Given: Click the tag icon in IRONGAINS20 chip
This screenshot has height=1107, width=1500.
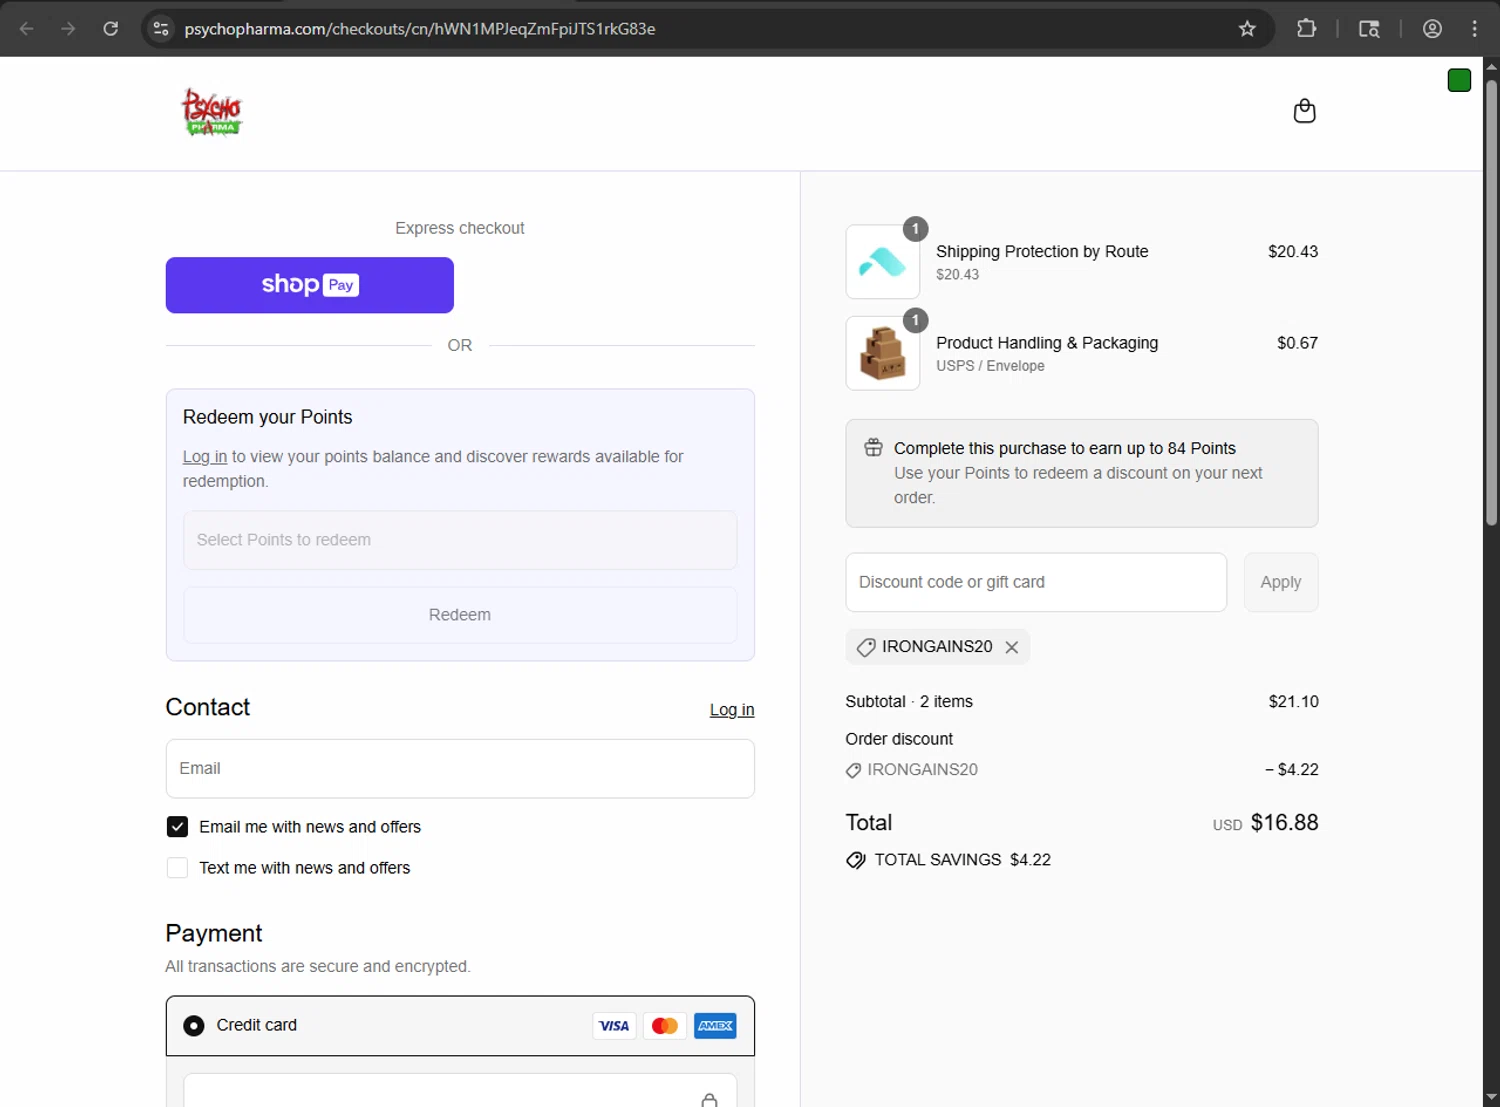Looking at the screenshot, I should [x=866, y=647].
